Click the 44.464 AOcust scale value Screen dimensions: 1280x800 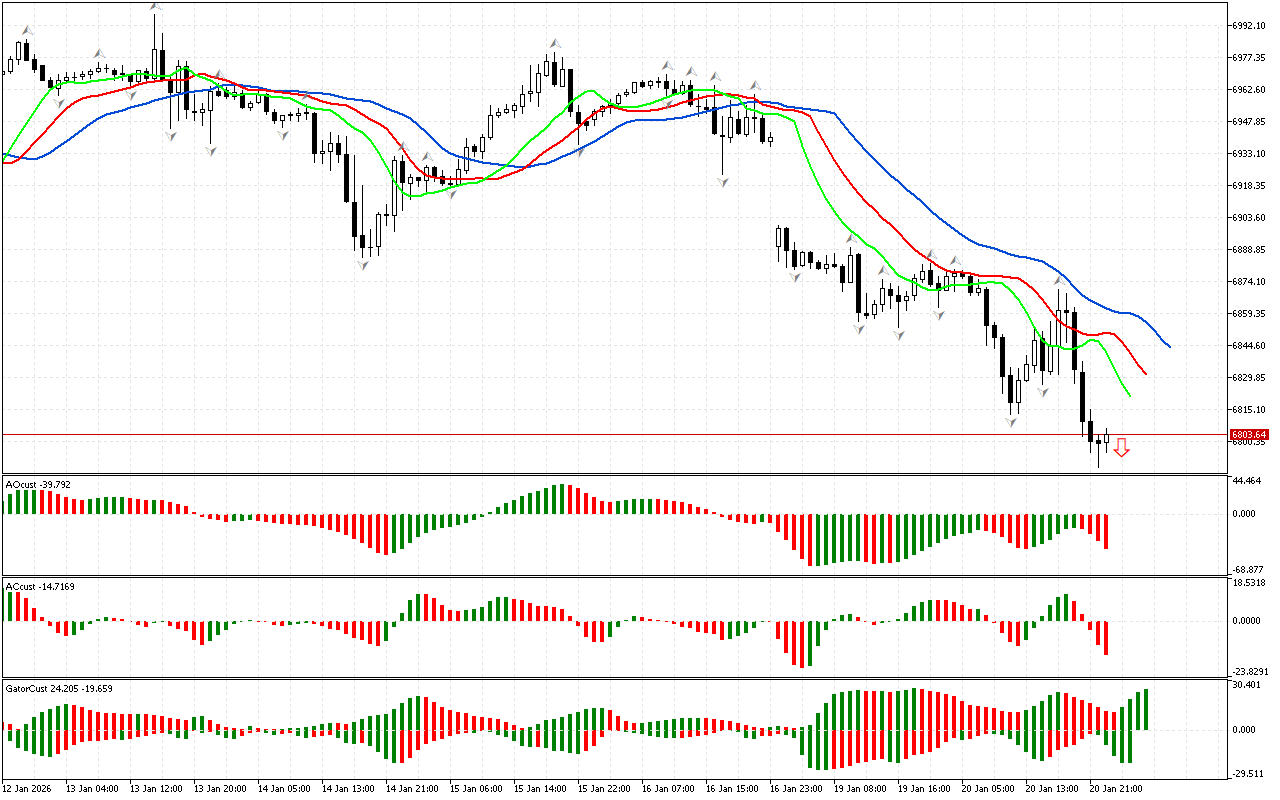click(x=1247, y=481)
